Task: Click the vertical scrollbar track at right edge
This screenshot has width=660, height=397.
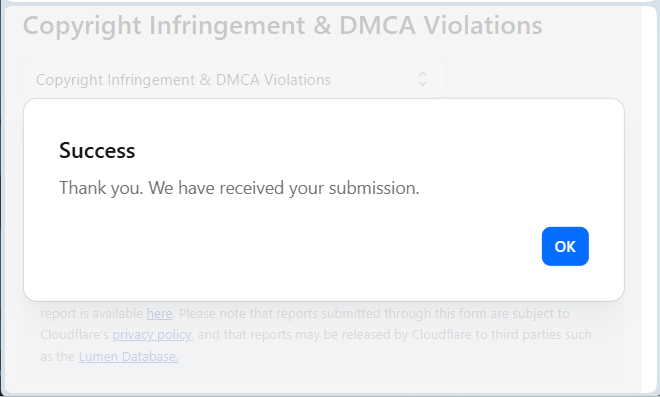Action: click(x=651, y=198)
